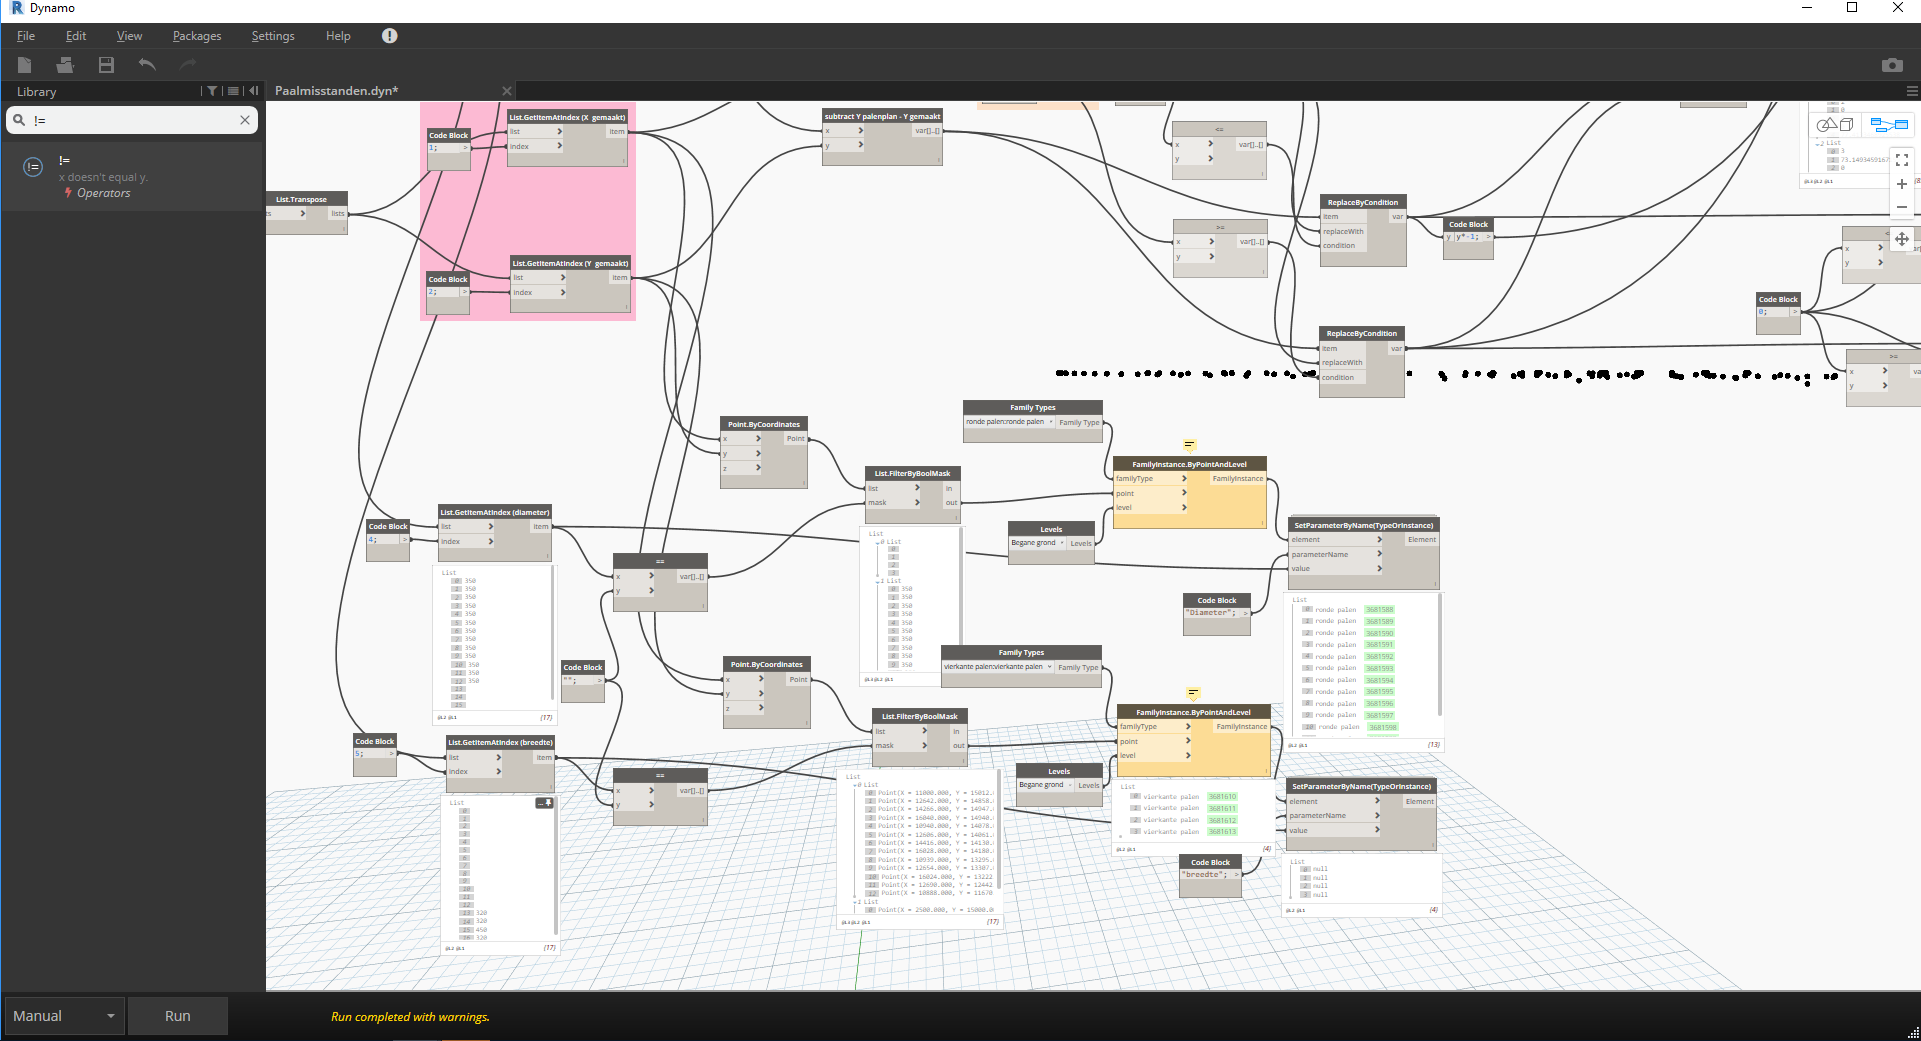Select the lower ReplaceByCondition node header

coord(1362,333)
